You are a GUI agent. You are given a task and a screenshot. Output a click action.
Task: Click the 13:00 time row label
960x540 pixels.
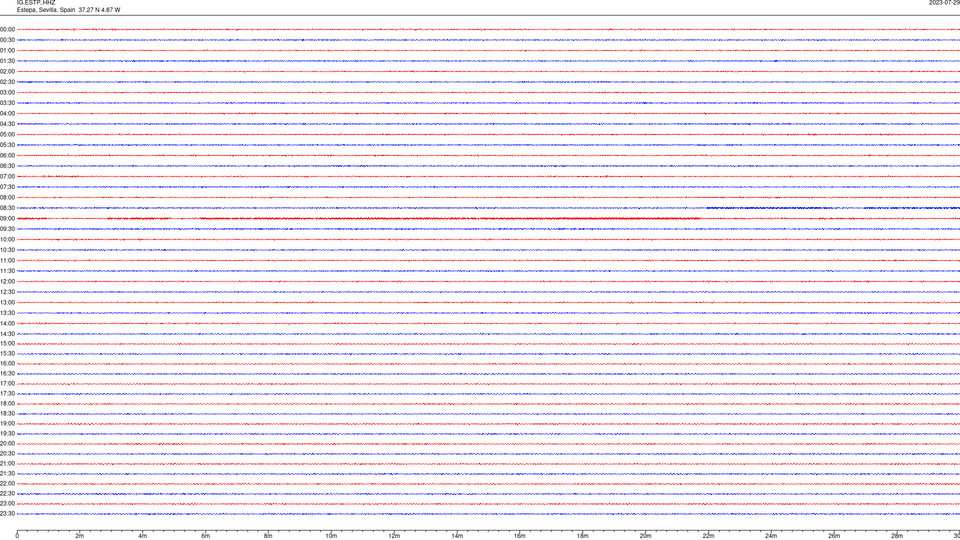(x=7, y=302)
